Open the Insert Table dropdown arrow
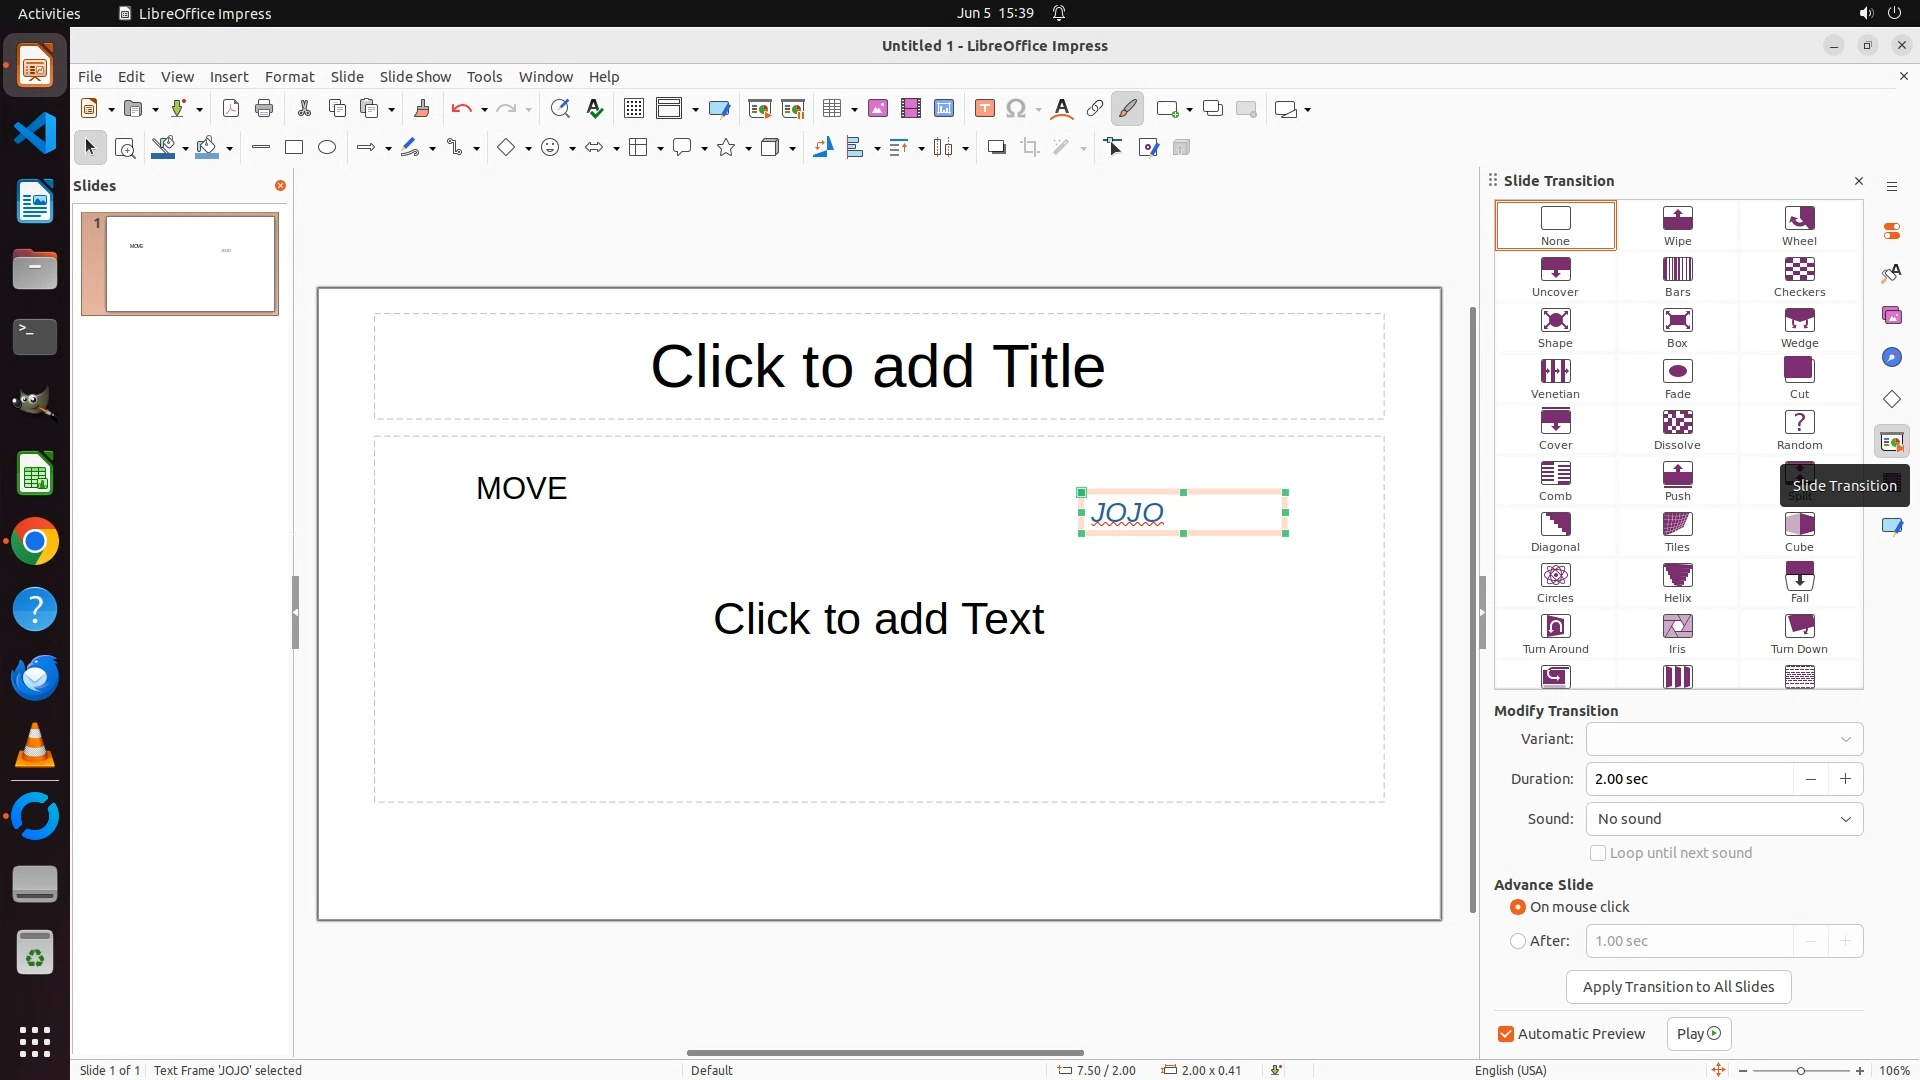The width and height of the screenshot is (1920, 1080). point(854,109)
